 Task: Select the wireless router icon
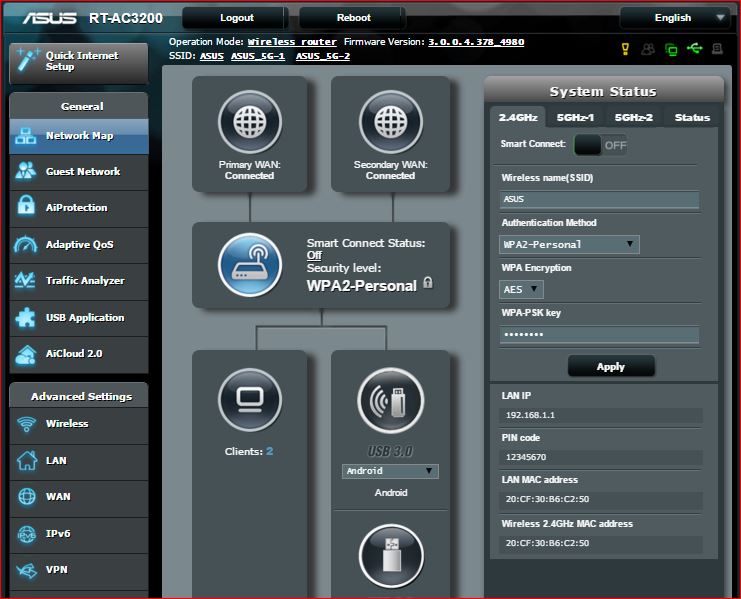(x=250, y=265)
